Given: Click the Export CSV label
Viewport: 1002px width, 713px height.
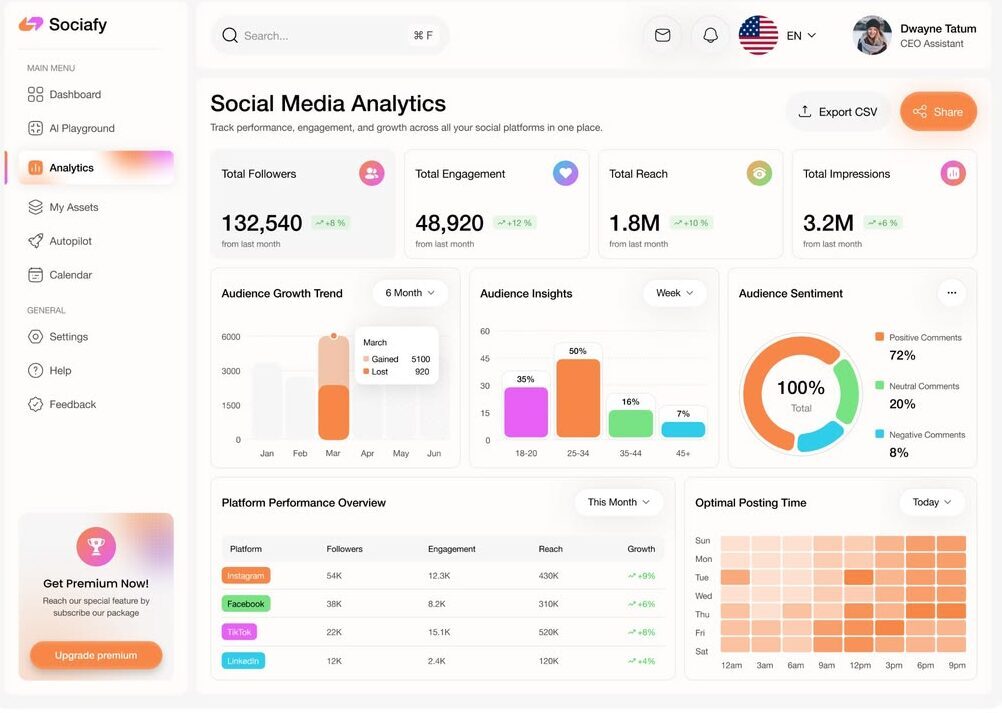Looking at the screenshot, I should pyautogui.click(x=848, y=112).
